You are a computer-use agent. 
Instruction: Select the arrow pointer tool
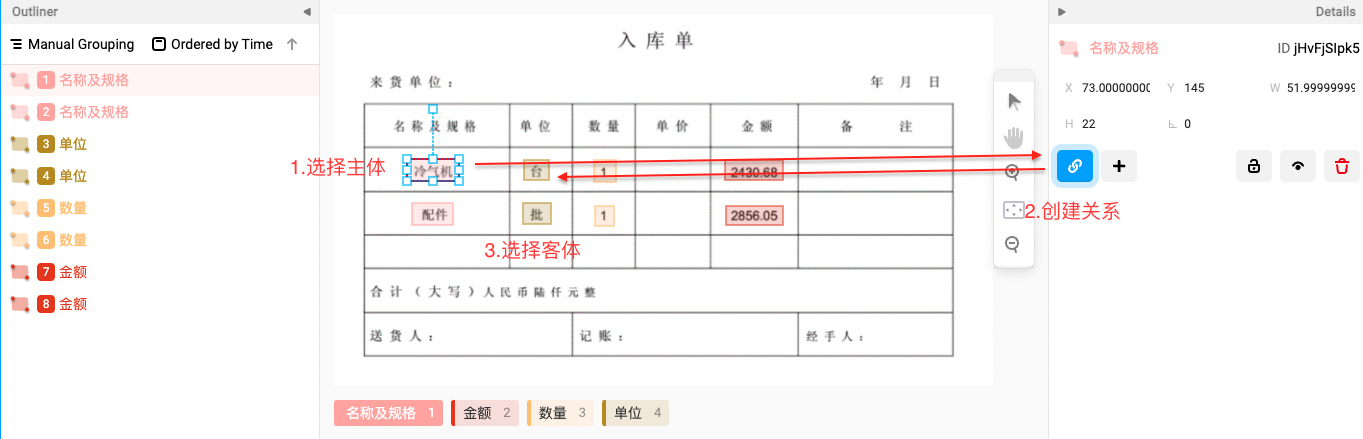1014,101
